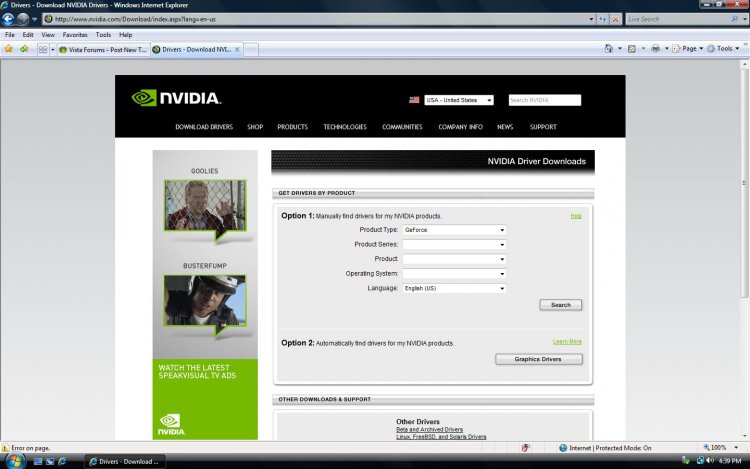Open the File menu
The image size is (750, 469).
(10, 35)
